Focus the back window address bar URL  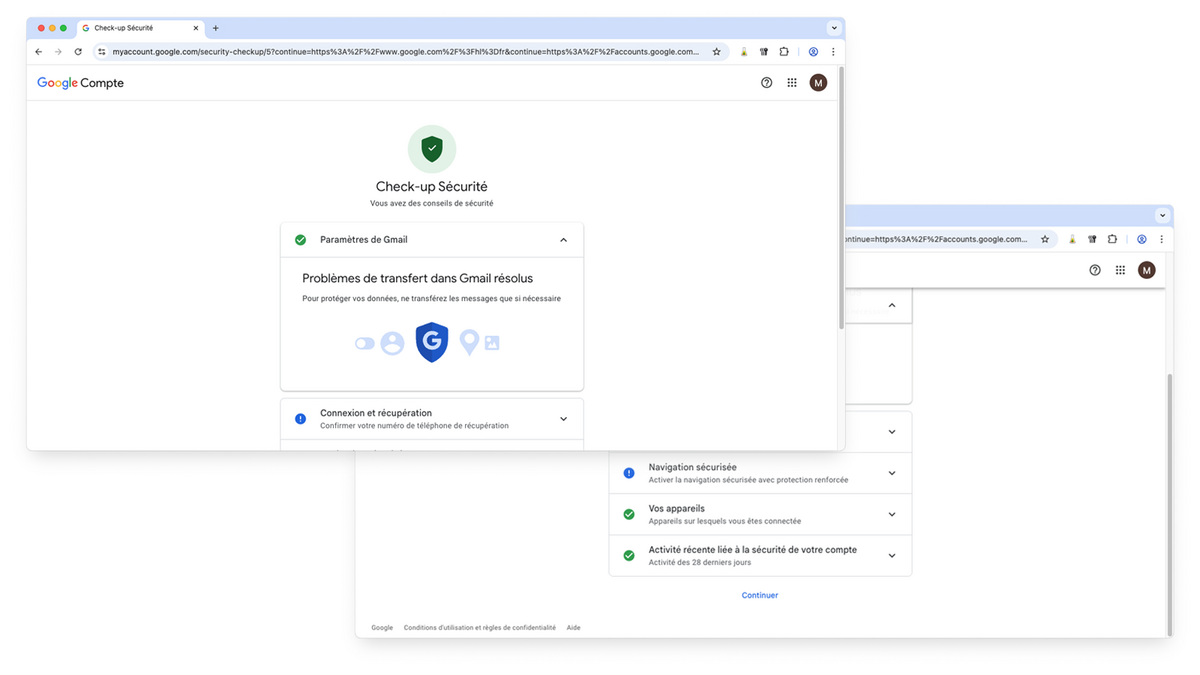[x=936, y=239]
